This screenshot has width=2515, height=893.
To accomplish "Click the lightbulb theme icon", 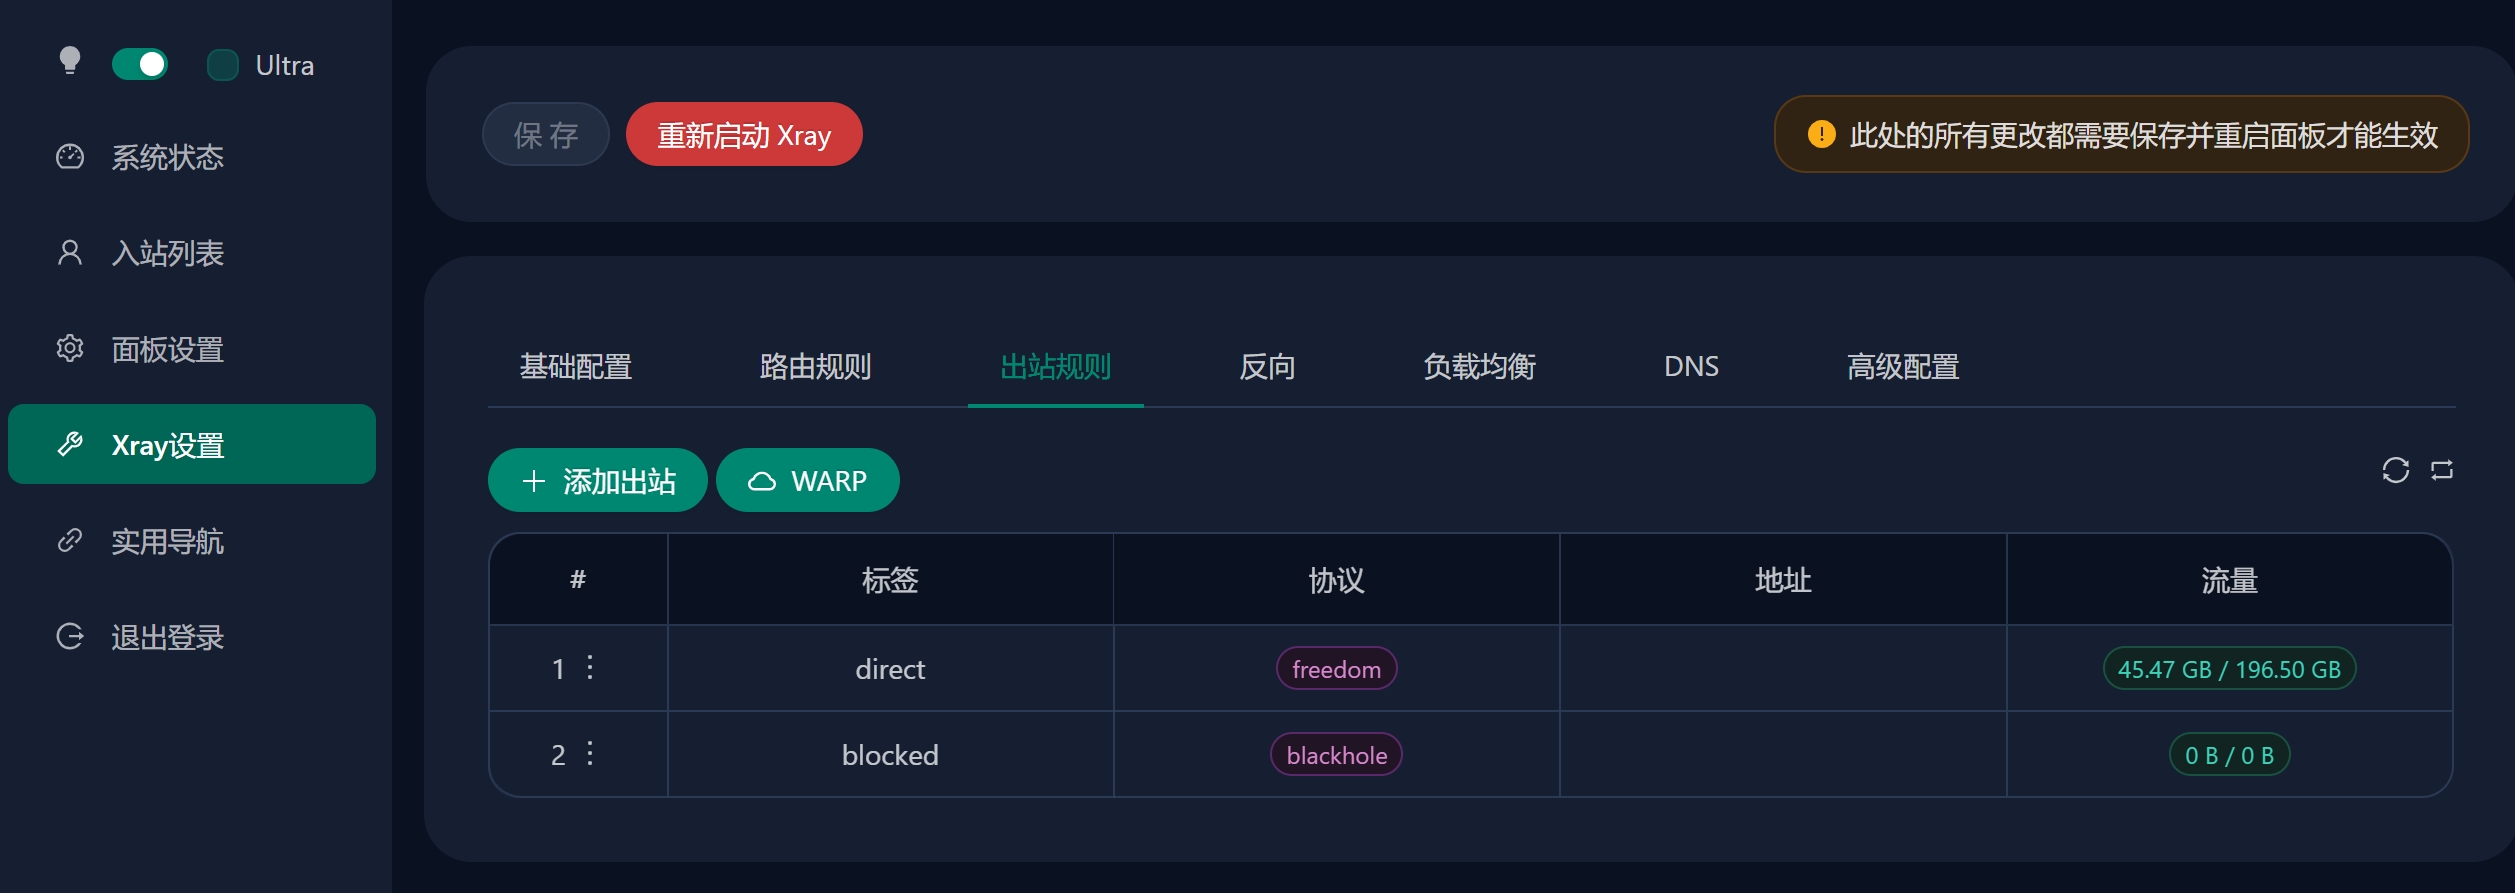I will click(69, 62).
